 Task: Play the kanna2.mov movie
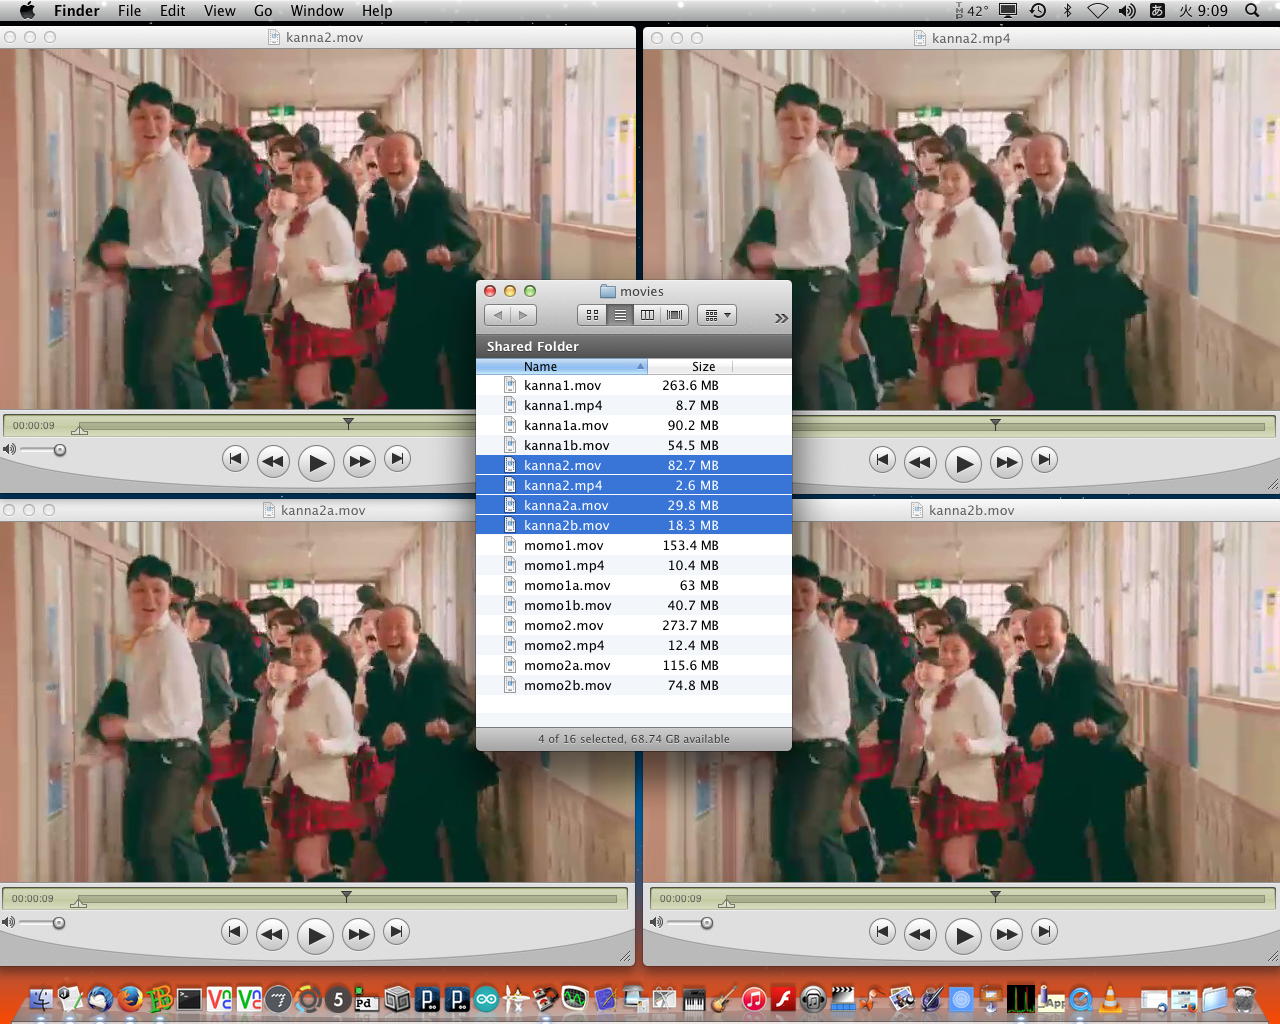pos(316,462)
